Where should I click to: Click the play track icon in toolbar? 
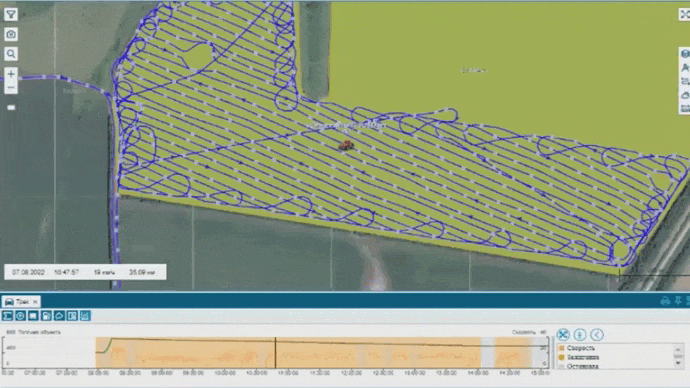click(x=20, y=316)
